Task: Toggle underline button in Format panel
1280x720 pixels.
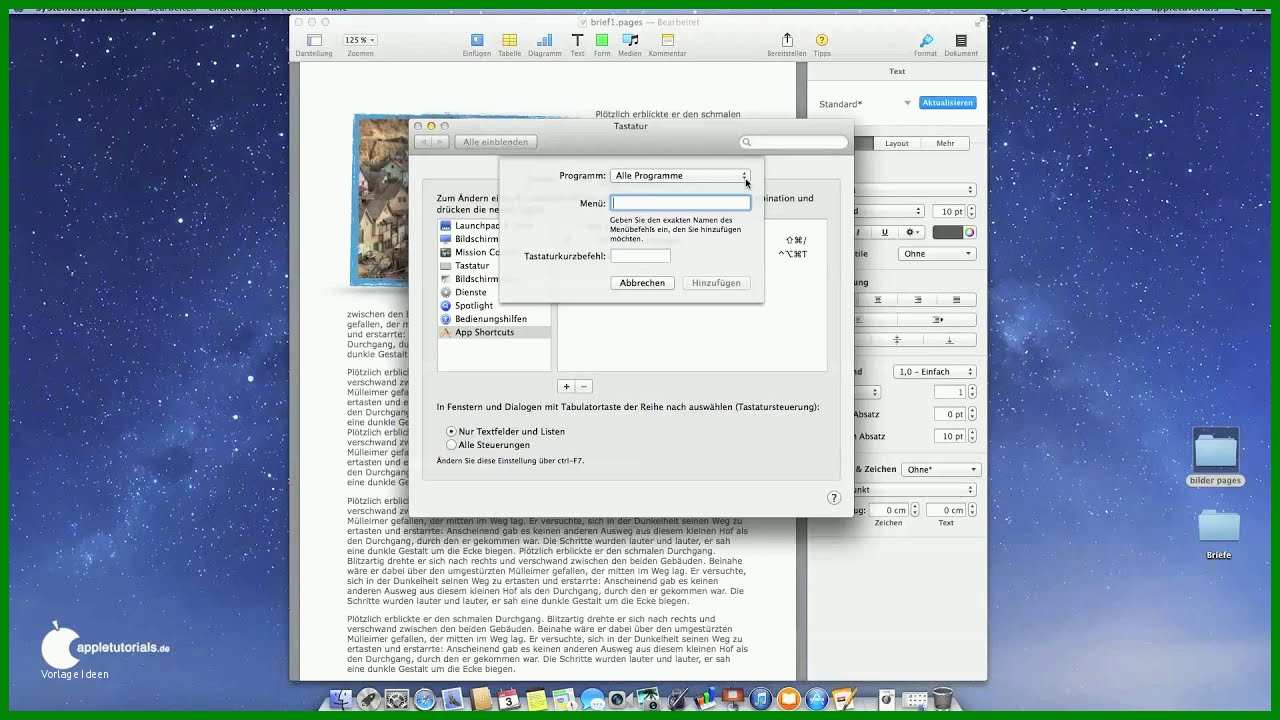Action: (884, 232)
